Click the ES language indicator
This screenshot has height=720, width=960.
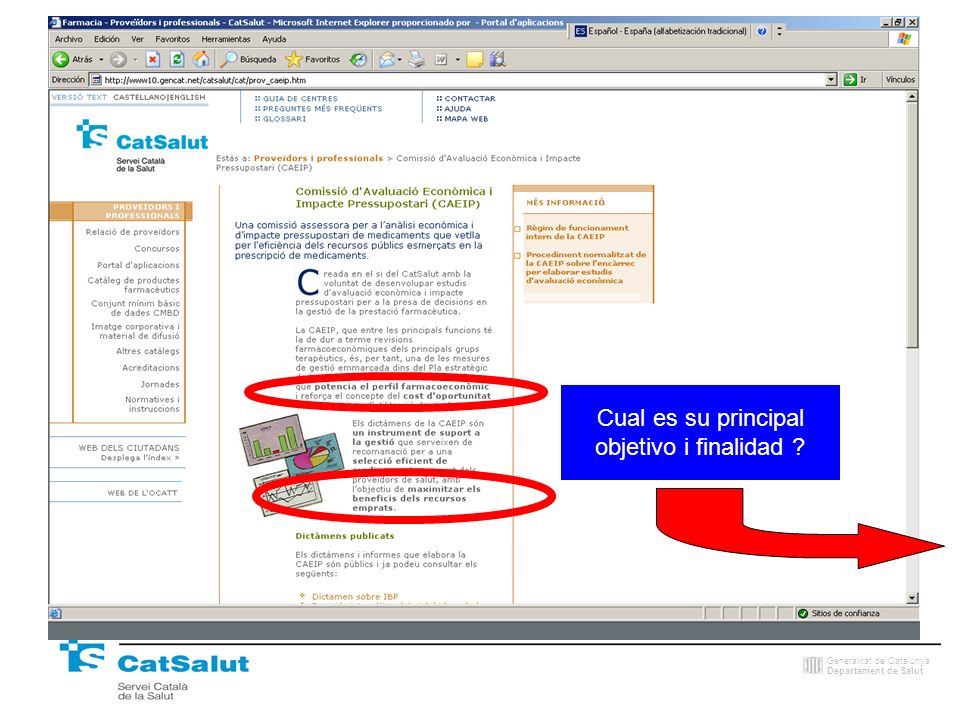pyautogui.click(x=580, y=31)
